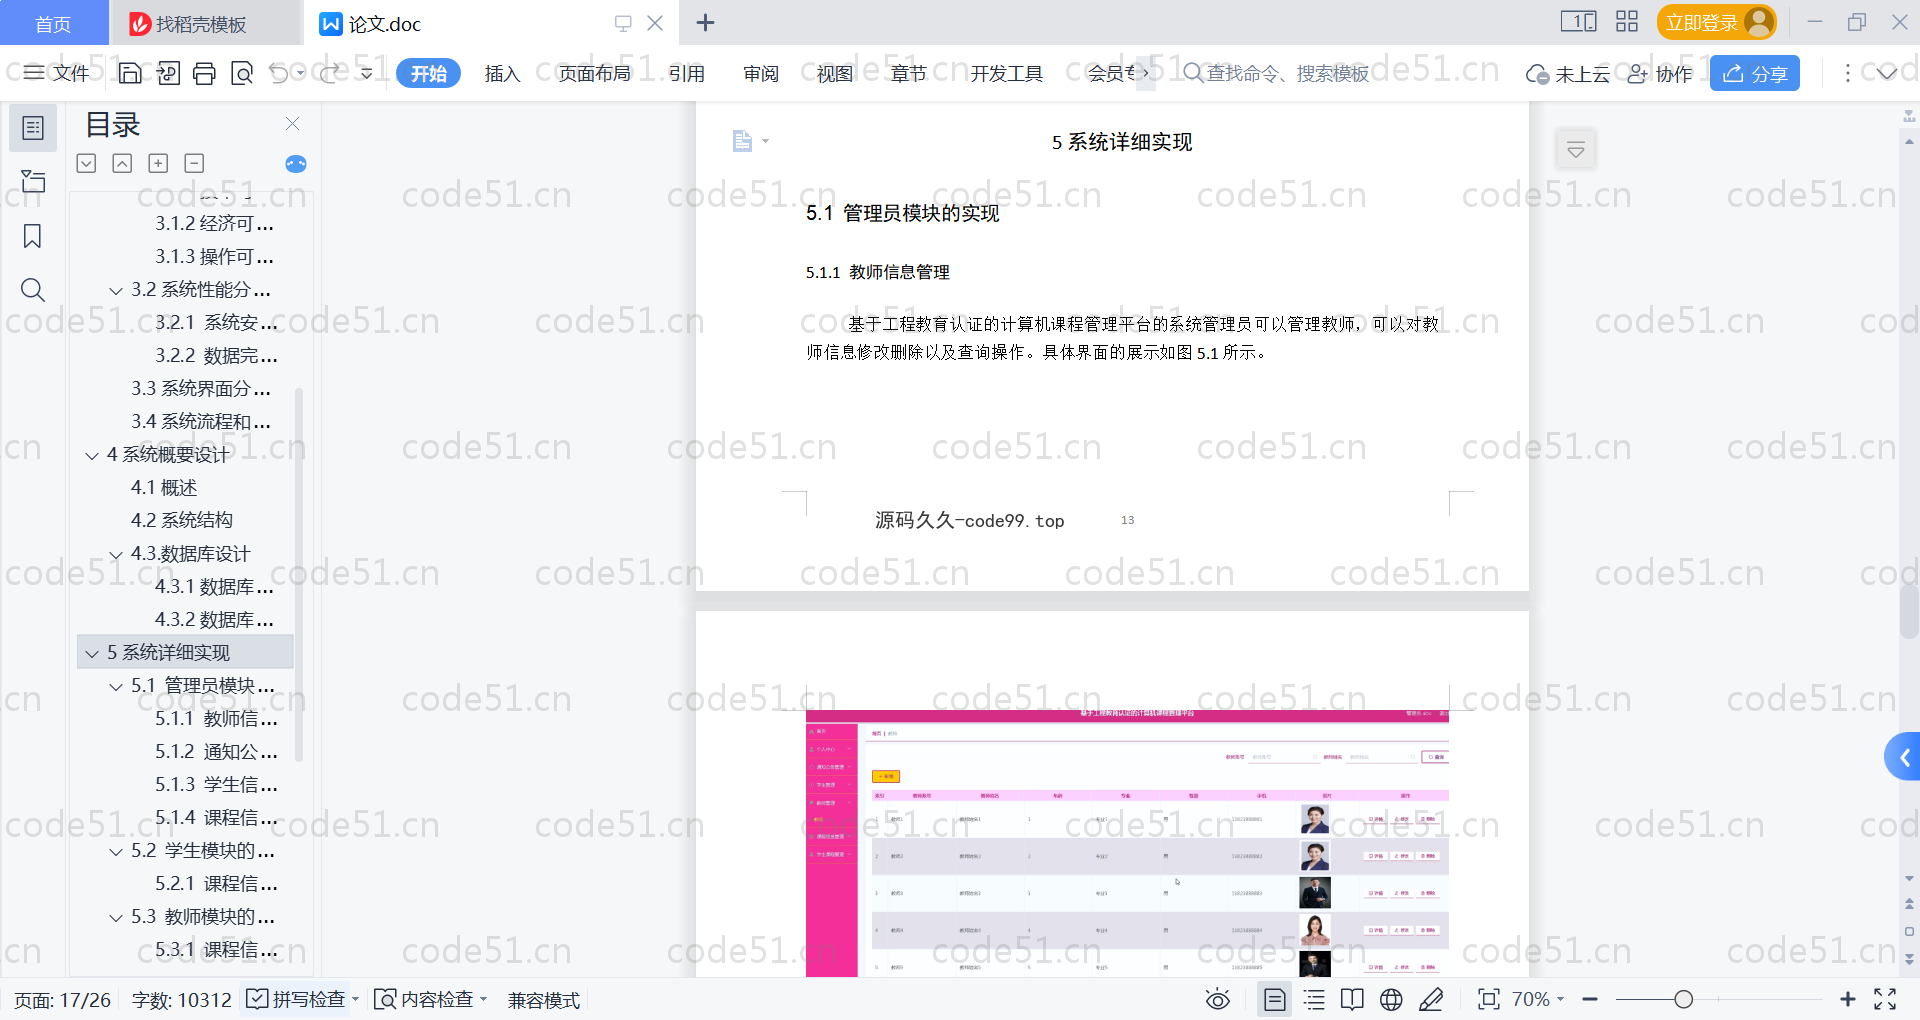Open 70% zoom level dropdown

coord(1537,999)
